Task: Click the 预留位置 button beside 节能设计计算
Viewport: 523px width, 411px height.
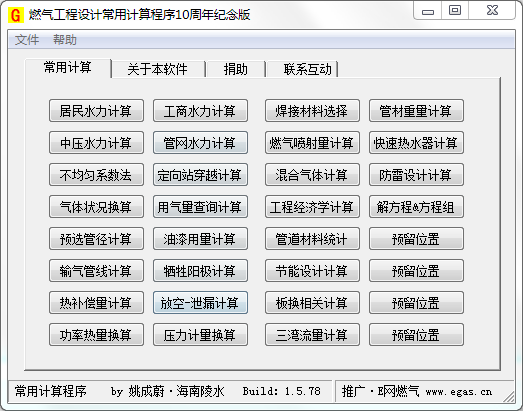Action: click(416, 271)
